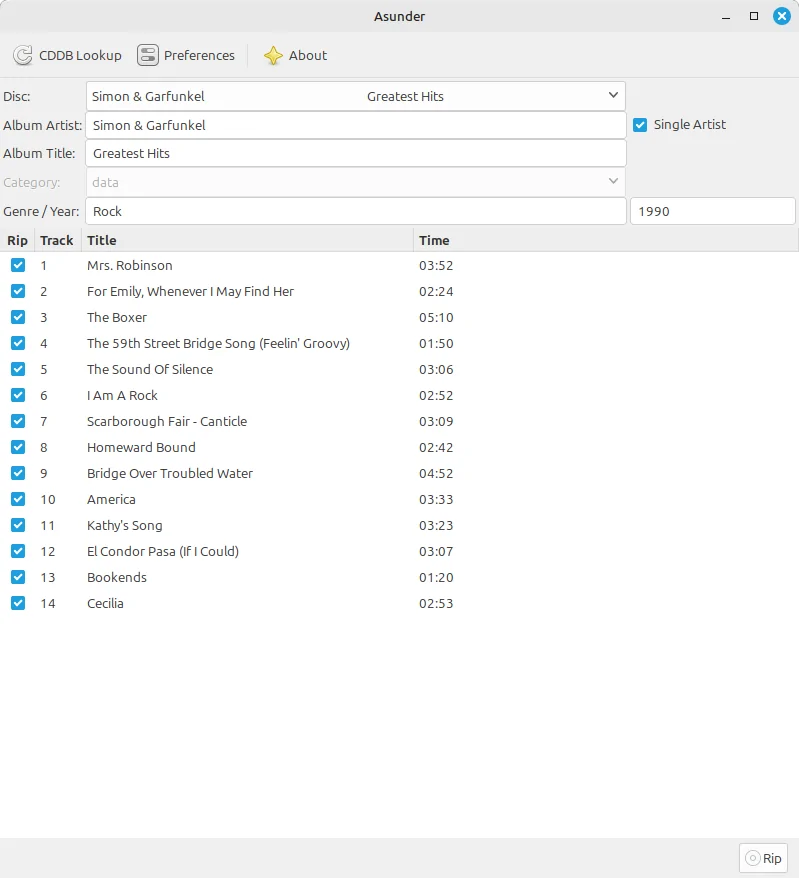Uncheck rip for Mrs. Robinson
The width and height of the screenshot is (799, 878).
(18, 265)
